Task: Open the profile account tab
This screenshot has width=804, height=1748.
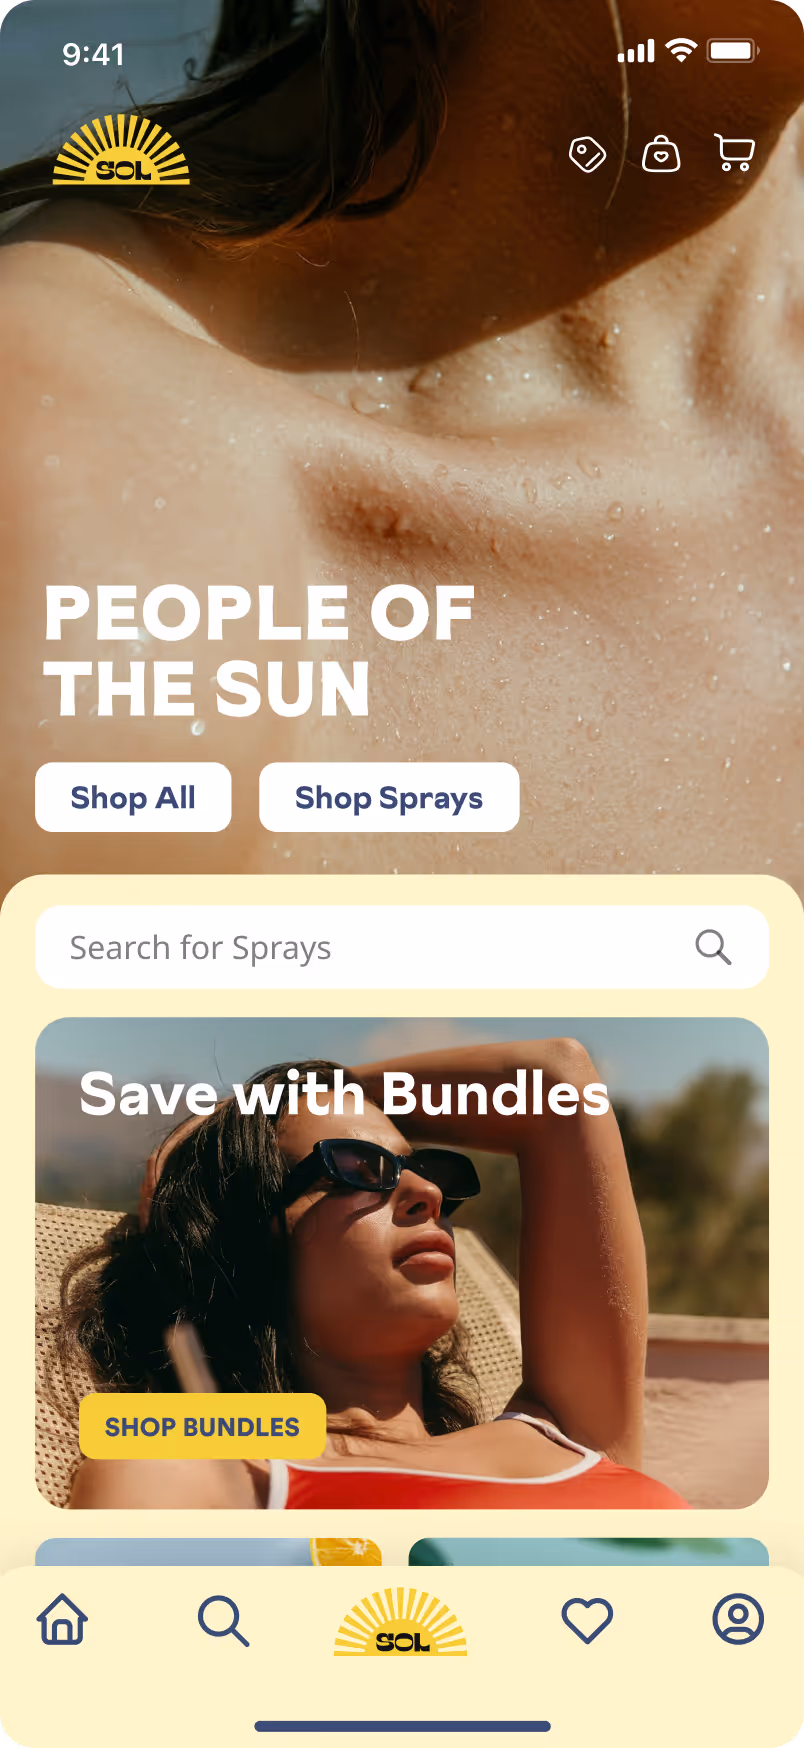Action: 738,1619
